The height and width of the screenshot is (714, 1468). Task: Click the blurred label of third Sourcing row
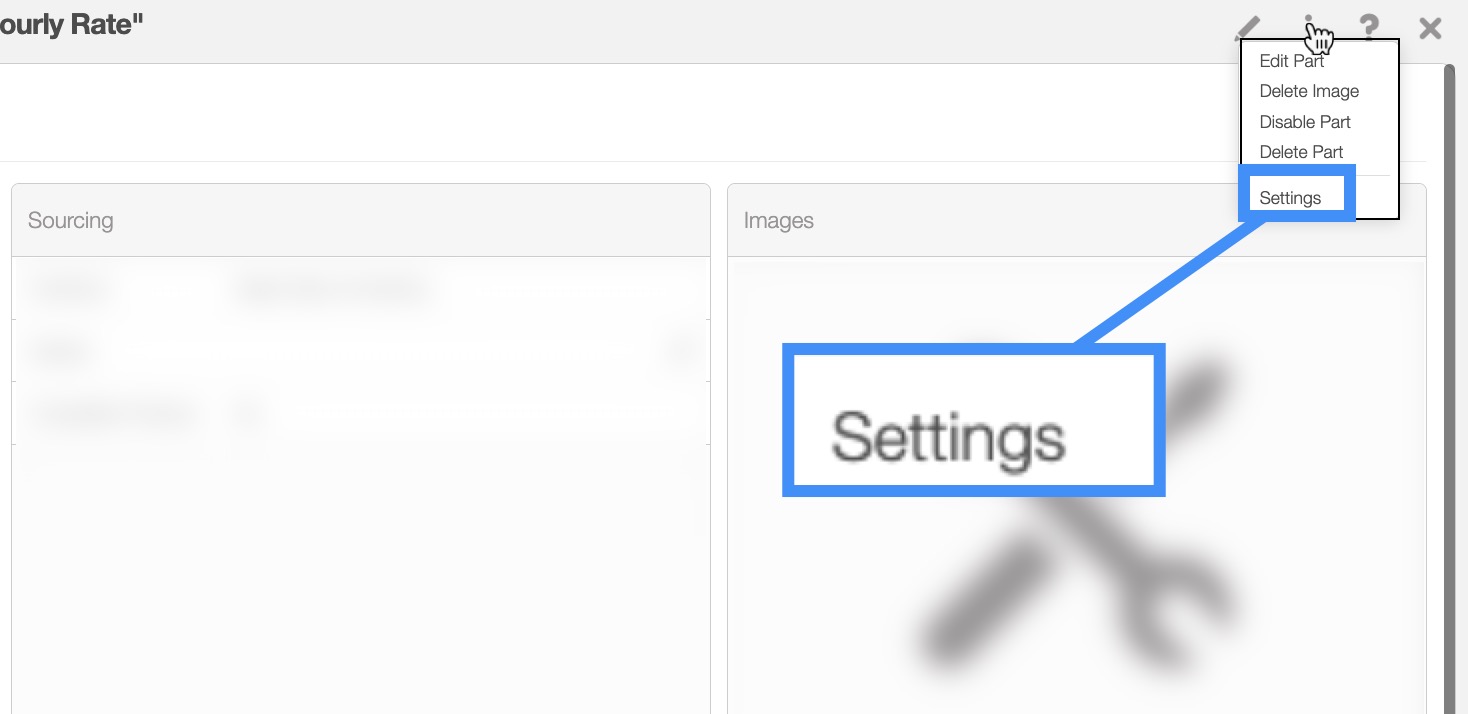click(x=112, y=413)
